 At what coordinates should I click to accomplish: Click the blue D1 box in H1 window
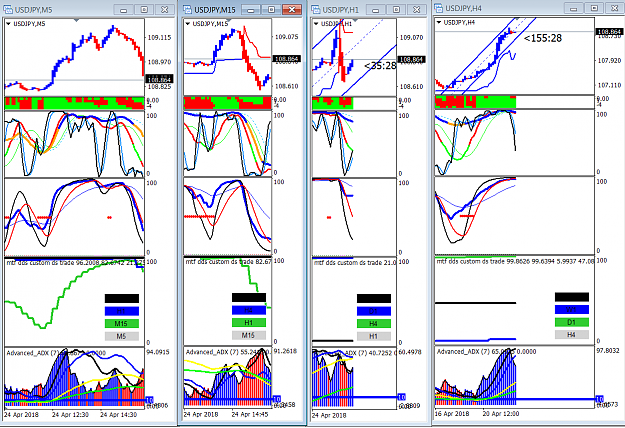coord(373,311)
